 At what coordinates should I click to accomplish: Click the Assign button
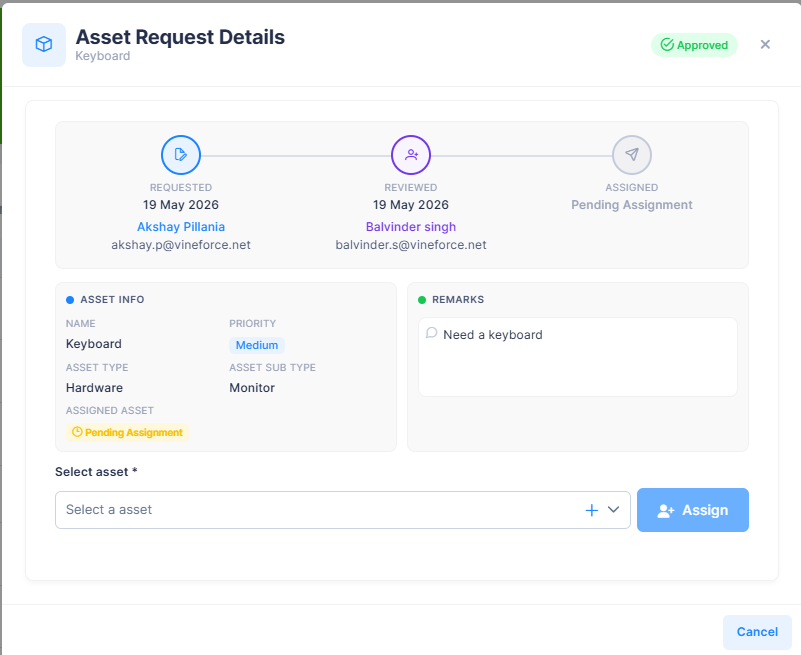click(x=693, y=510)
